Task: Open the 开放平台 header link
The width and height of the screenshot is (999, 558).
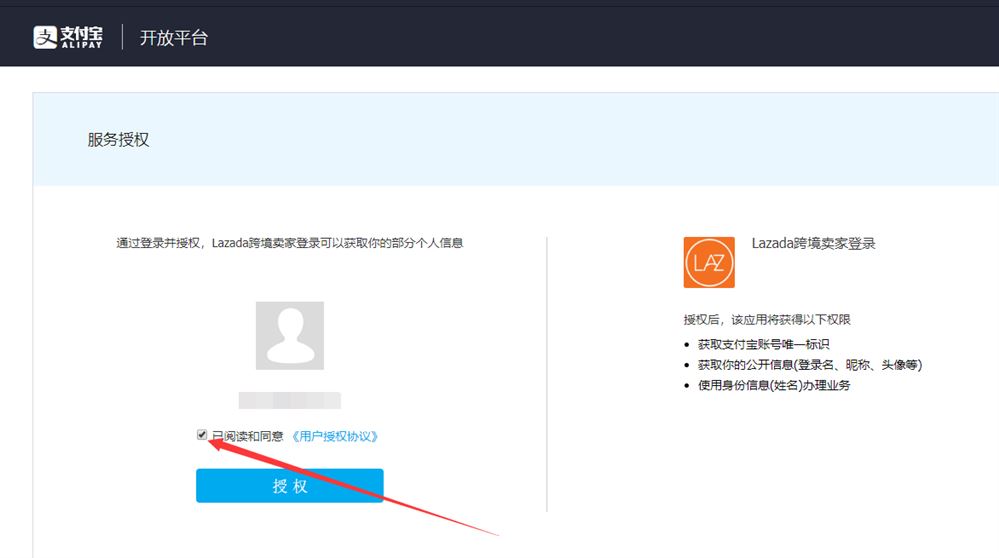Action: pyautogui.click(x=174, y=38)
